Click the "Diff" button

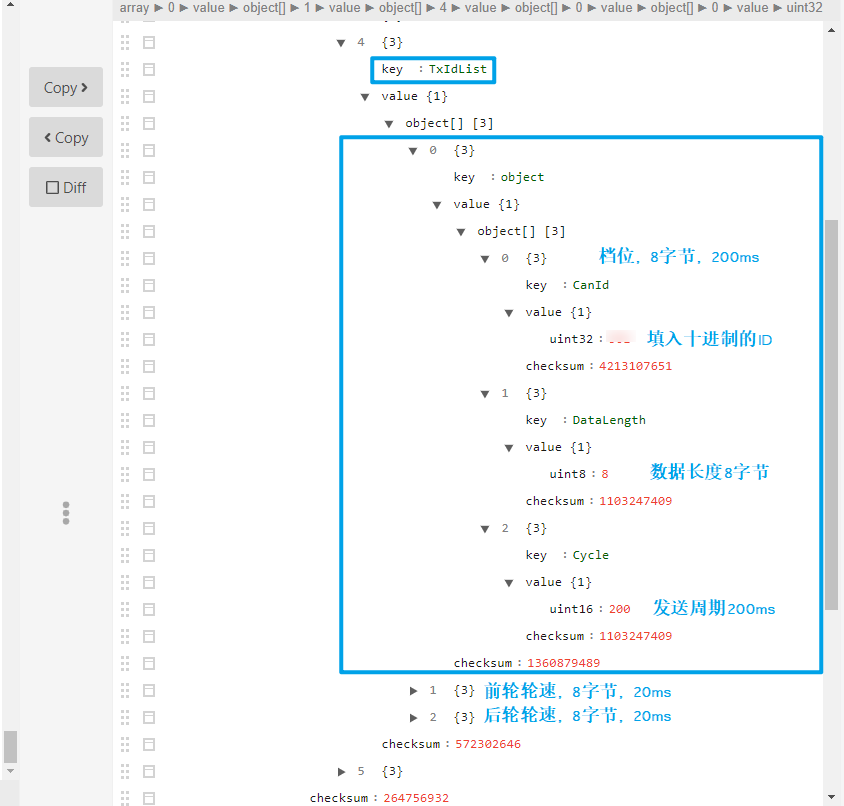(x=65, y=187)
